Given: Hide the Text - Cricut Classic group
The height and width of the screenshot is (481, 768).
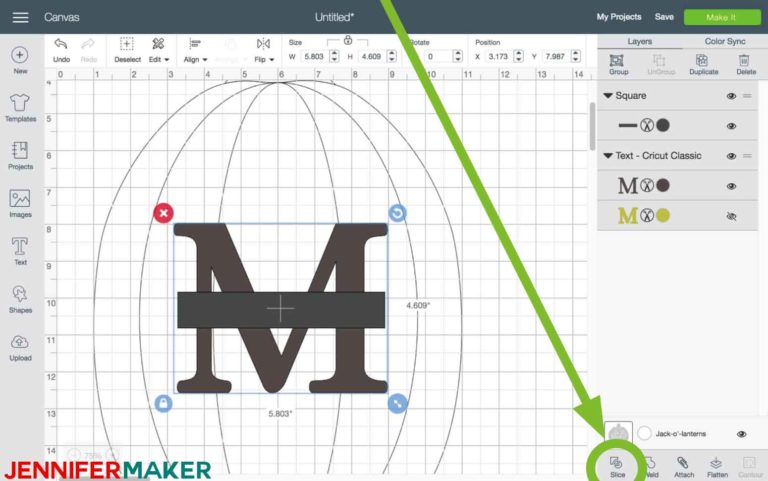Looking at the screenshot, I should (731, 156).
